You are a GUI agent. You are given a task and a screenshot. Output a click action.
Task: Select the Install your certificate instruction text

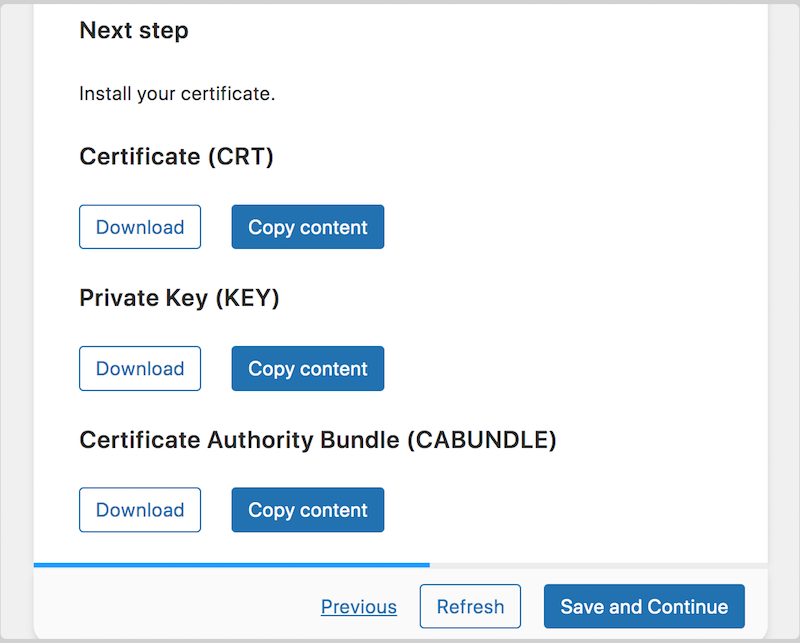click(177, 93)
